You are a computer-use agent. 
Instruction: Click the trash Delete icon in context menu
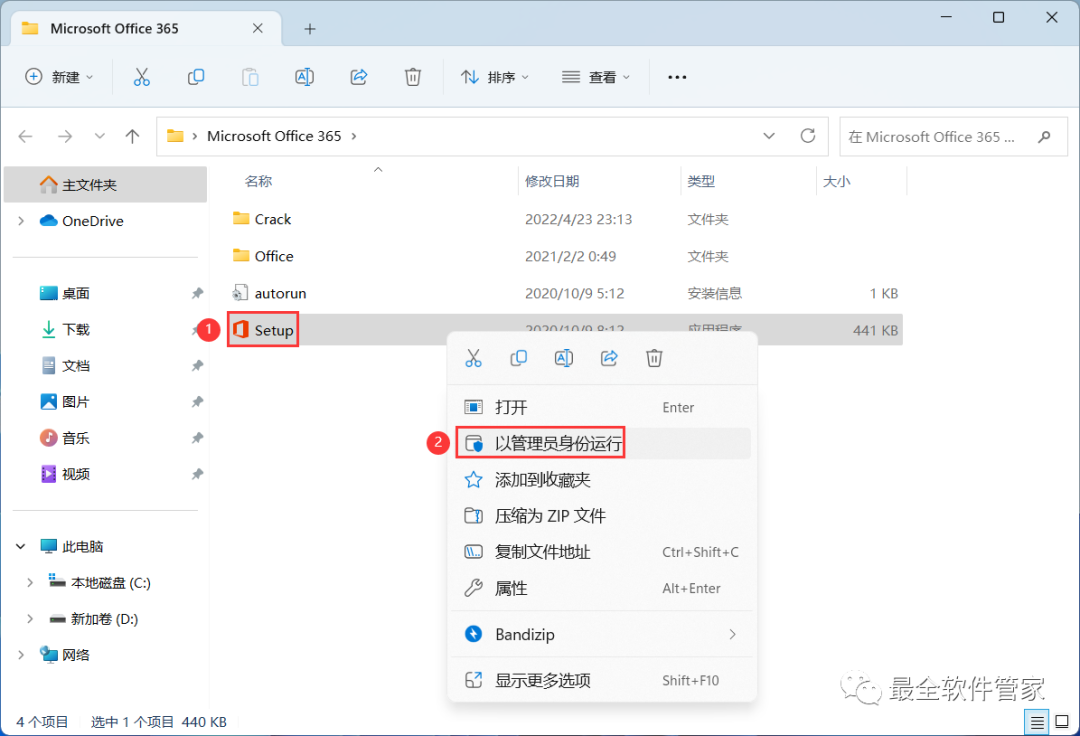654,358
